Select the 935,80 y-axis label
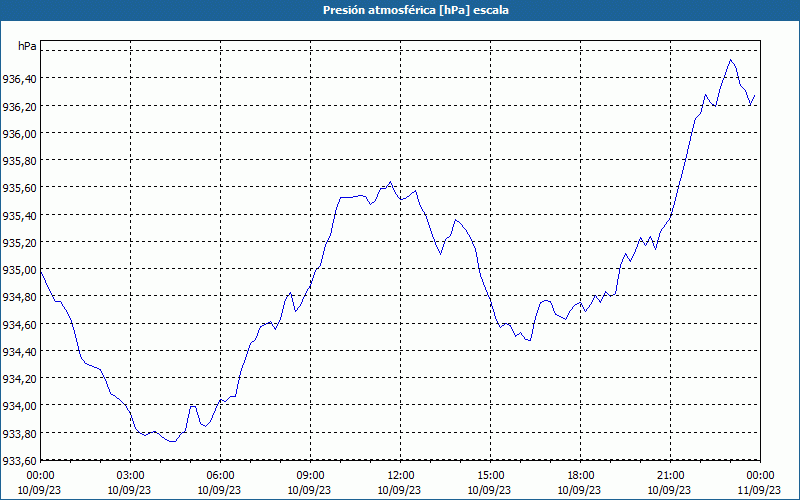This screenshot has height=500, width=800. point(19,160)
